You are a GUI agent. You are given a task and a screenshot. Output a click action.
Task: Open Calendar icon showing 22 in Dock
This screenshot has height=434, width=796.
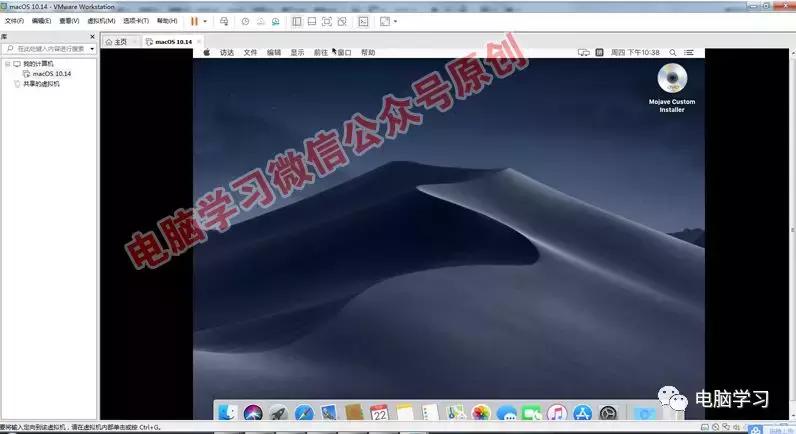point(379,414)
